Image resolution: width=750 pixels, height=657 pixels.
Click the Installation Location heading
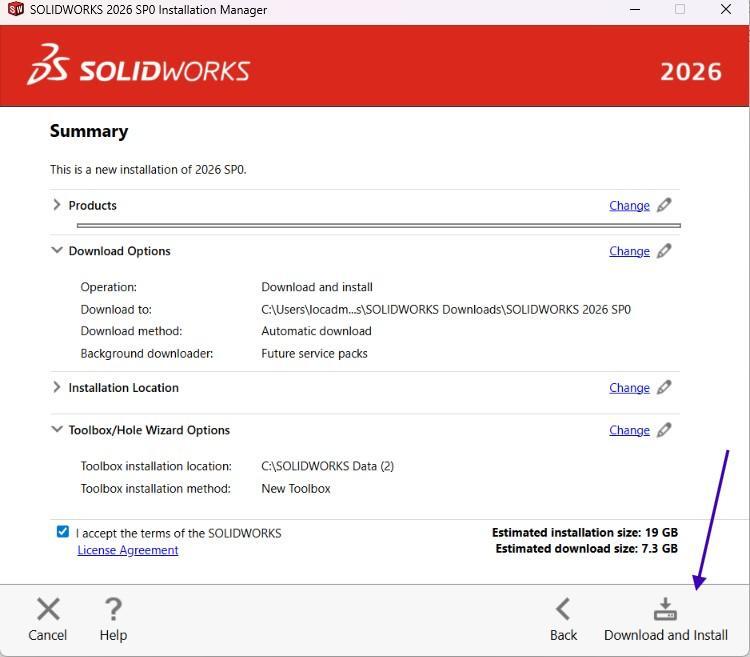point(123,388)
